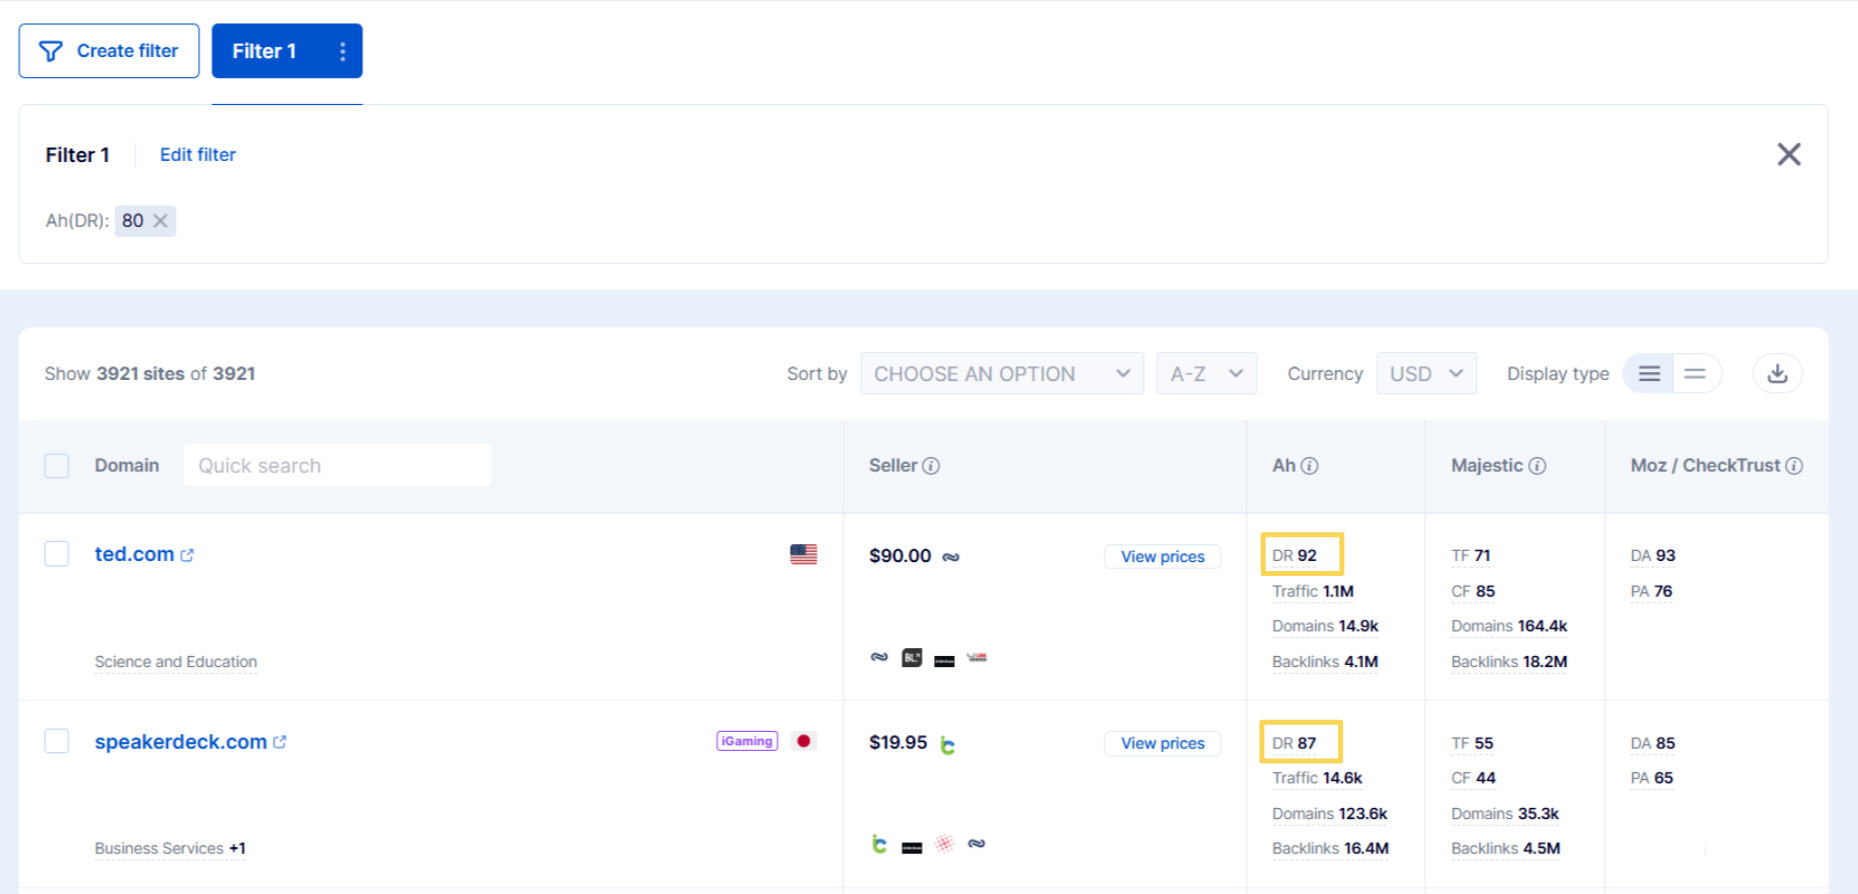Switch to compact display type
This screenshot has height=894, width=1858.
(x=1695, y=373)
